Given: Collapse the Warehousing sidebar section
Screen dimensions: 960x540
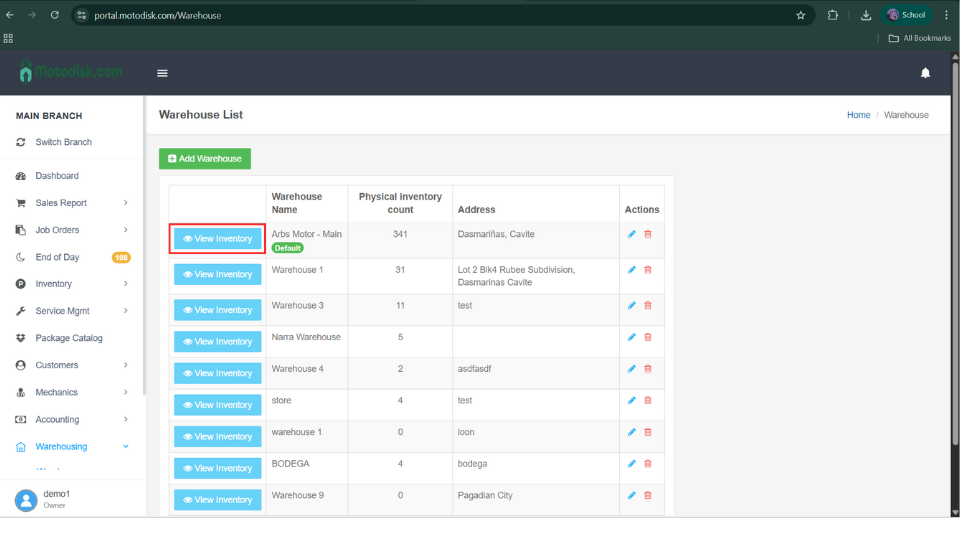Looking at the screenshot, I should coord(125,447).
